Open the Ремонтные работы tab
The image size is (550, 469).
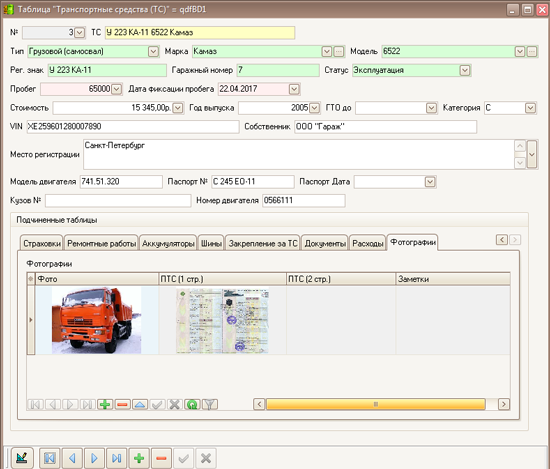coord(101,243)
